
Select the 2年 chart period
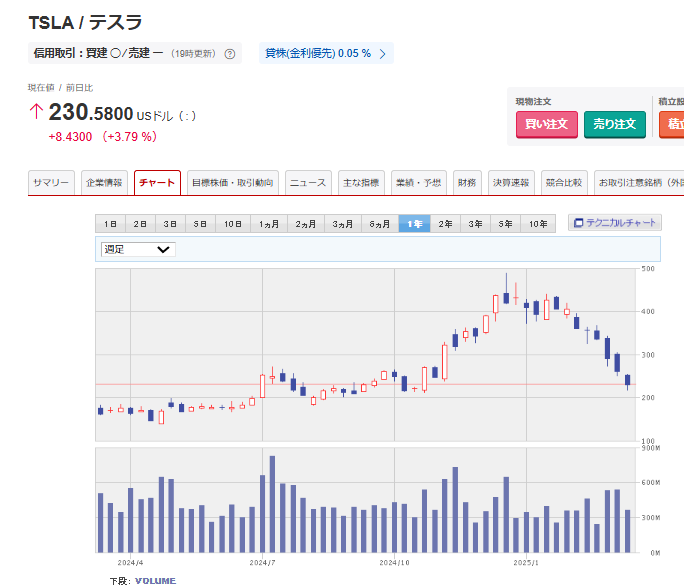click(x=445, y=224)
